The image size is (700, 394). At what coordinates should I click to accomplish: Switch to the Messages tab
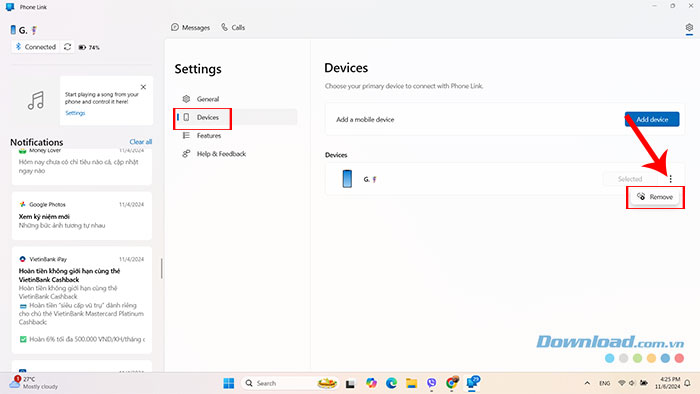(x=191, y=28)
